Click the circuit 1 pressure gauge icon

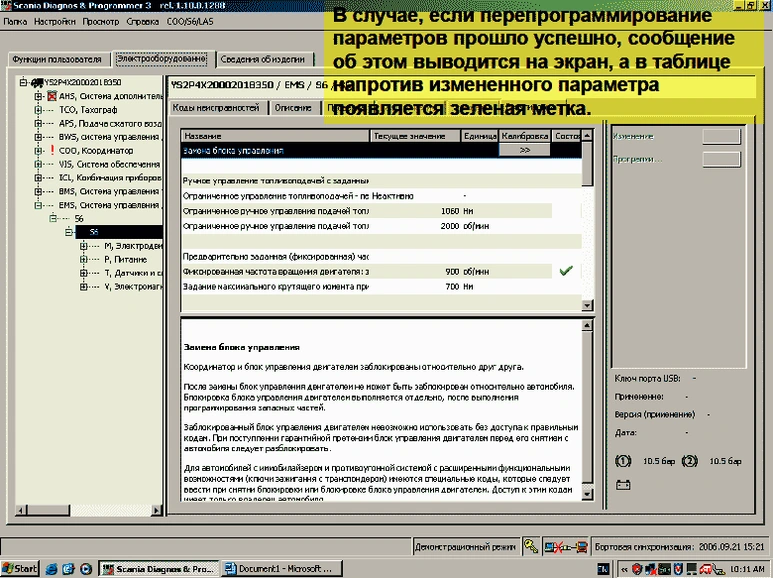[x=621, y=462]
